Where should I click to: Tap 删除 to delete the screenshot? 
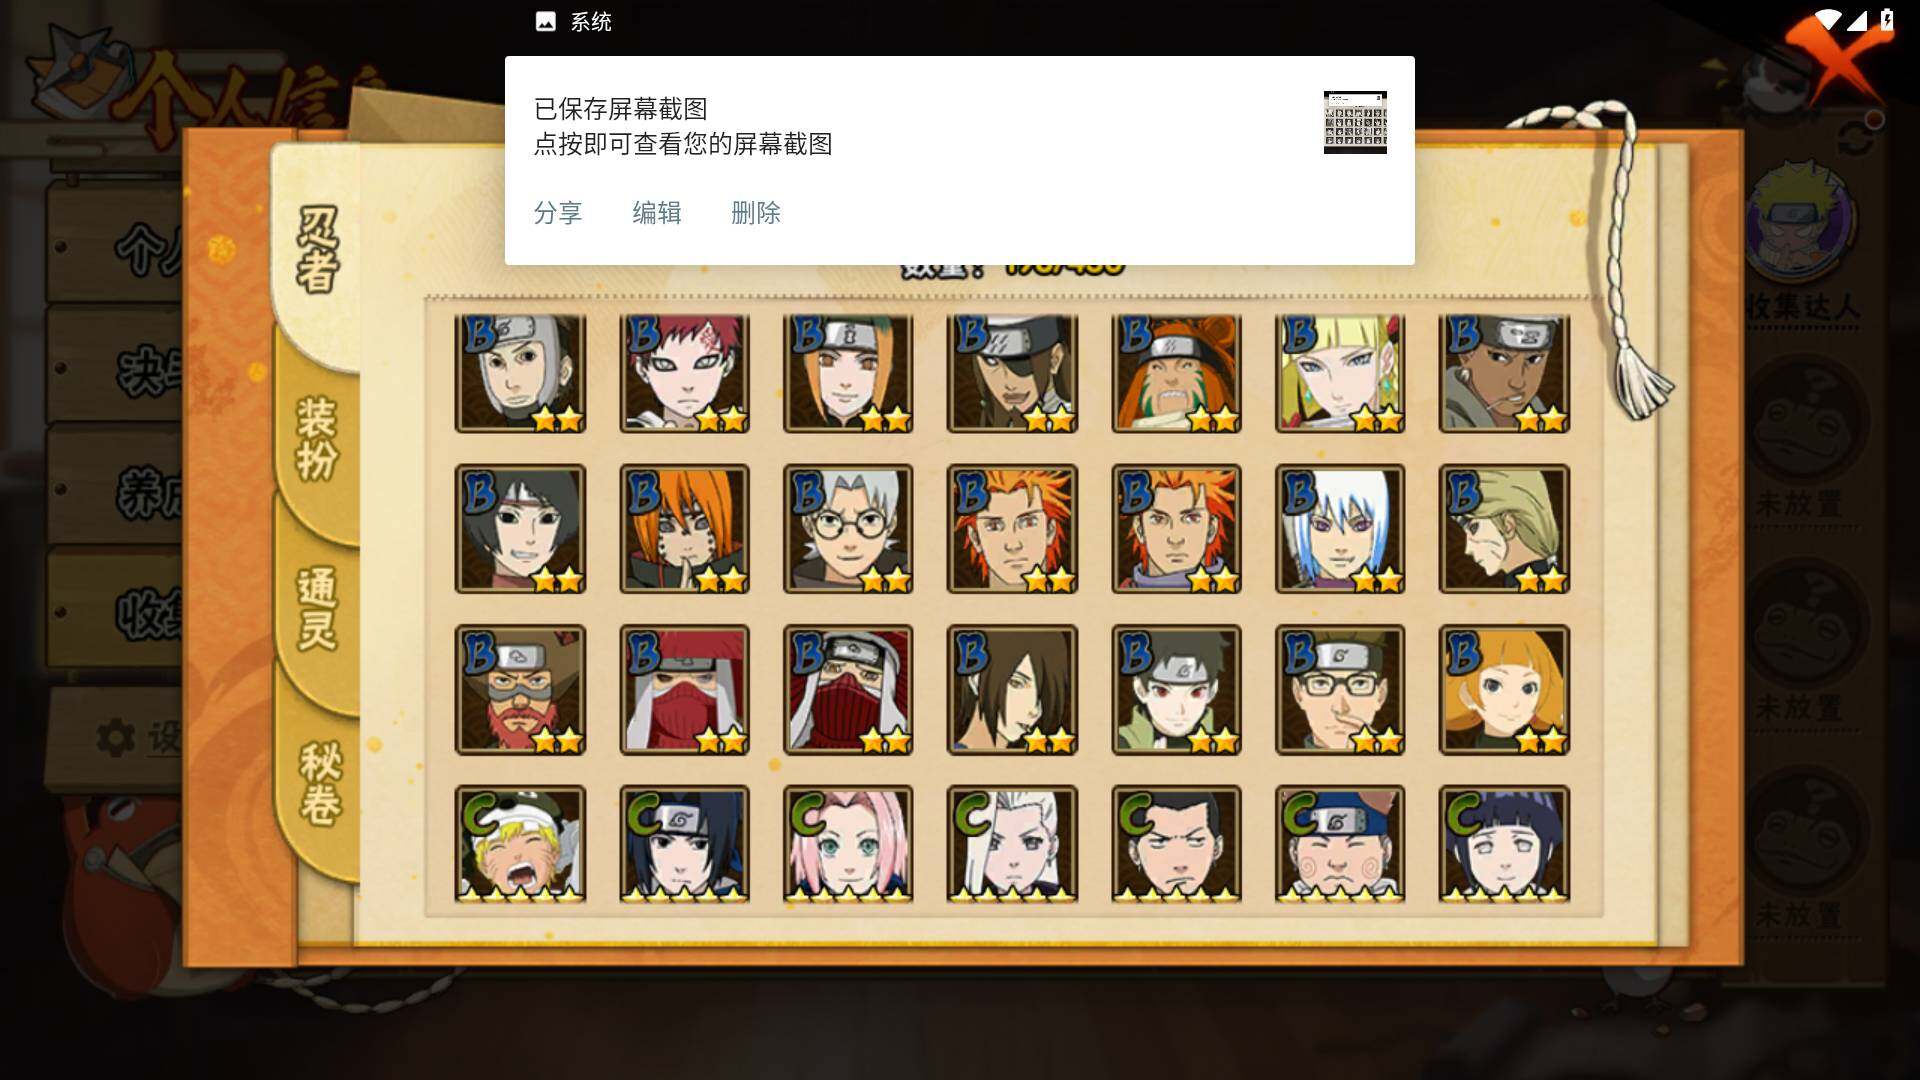[x=755, y=213]
